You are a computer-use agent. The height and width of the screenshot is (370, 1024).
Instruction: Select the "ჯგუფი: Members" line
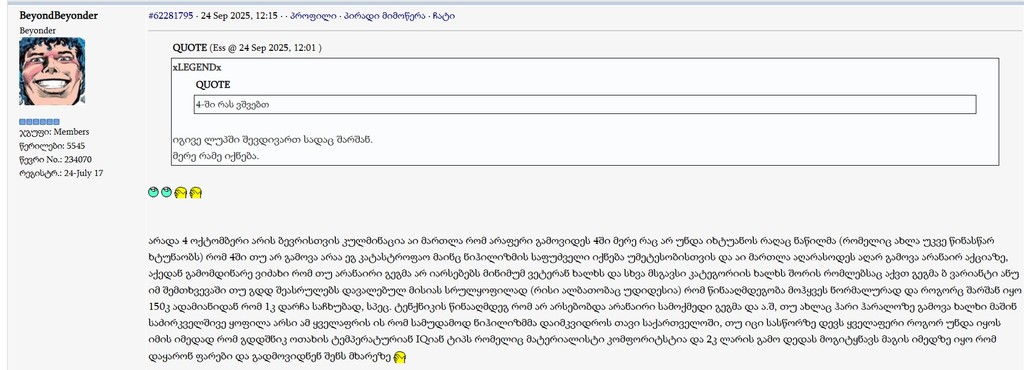coord(54,132)
